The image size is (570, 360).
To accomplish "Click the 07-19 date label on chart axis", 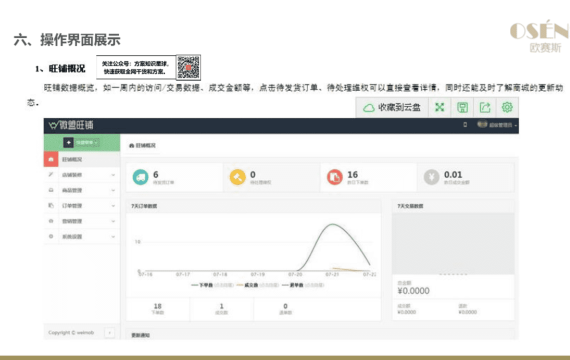I will 258,274.
